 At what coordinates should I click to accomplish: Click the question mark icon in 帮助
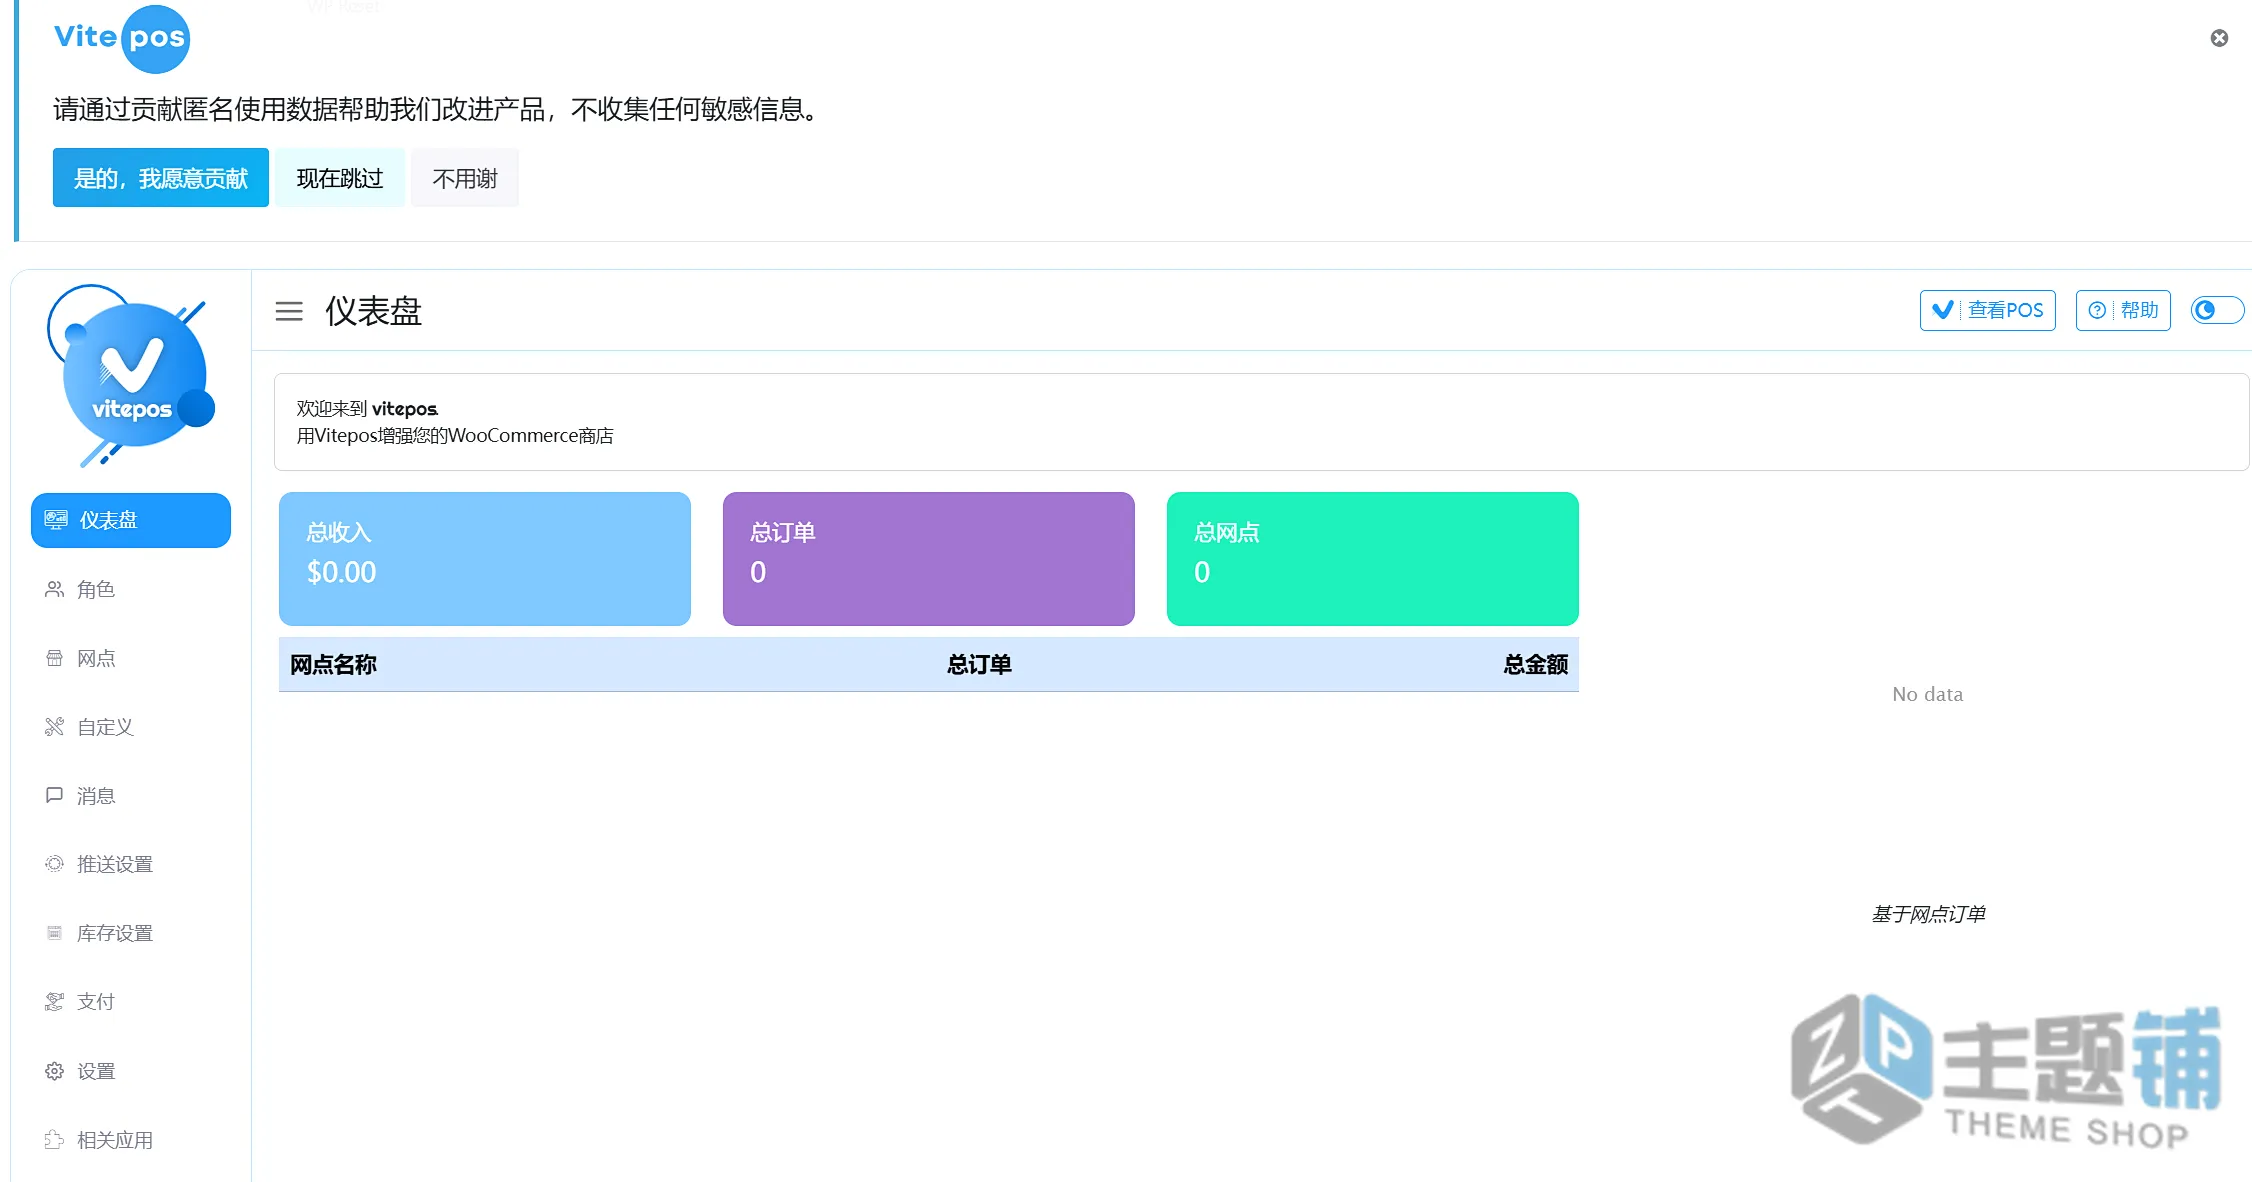point(2097,310)
